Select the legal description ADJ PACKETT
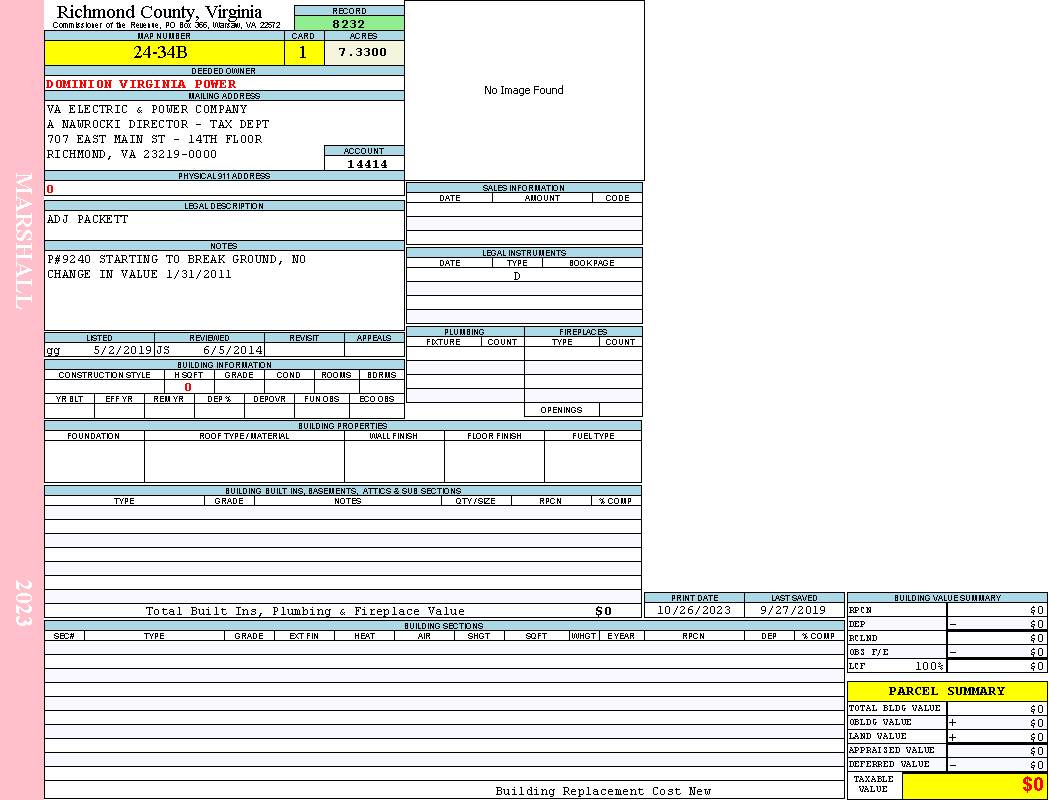Screen dimensions: 1050x800 pos(88,219)
